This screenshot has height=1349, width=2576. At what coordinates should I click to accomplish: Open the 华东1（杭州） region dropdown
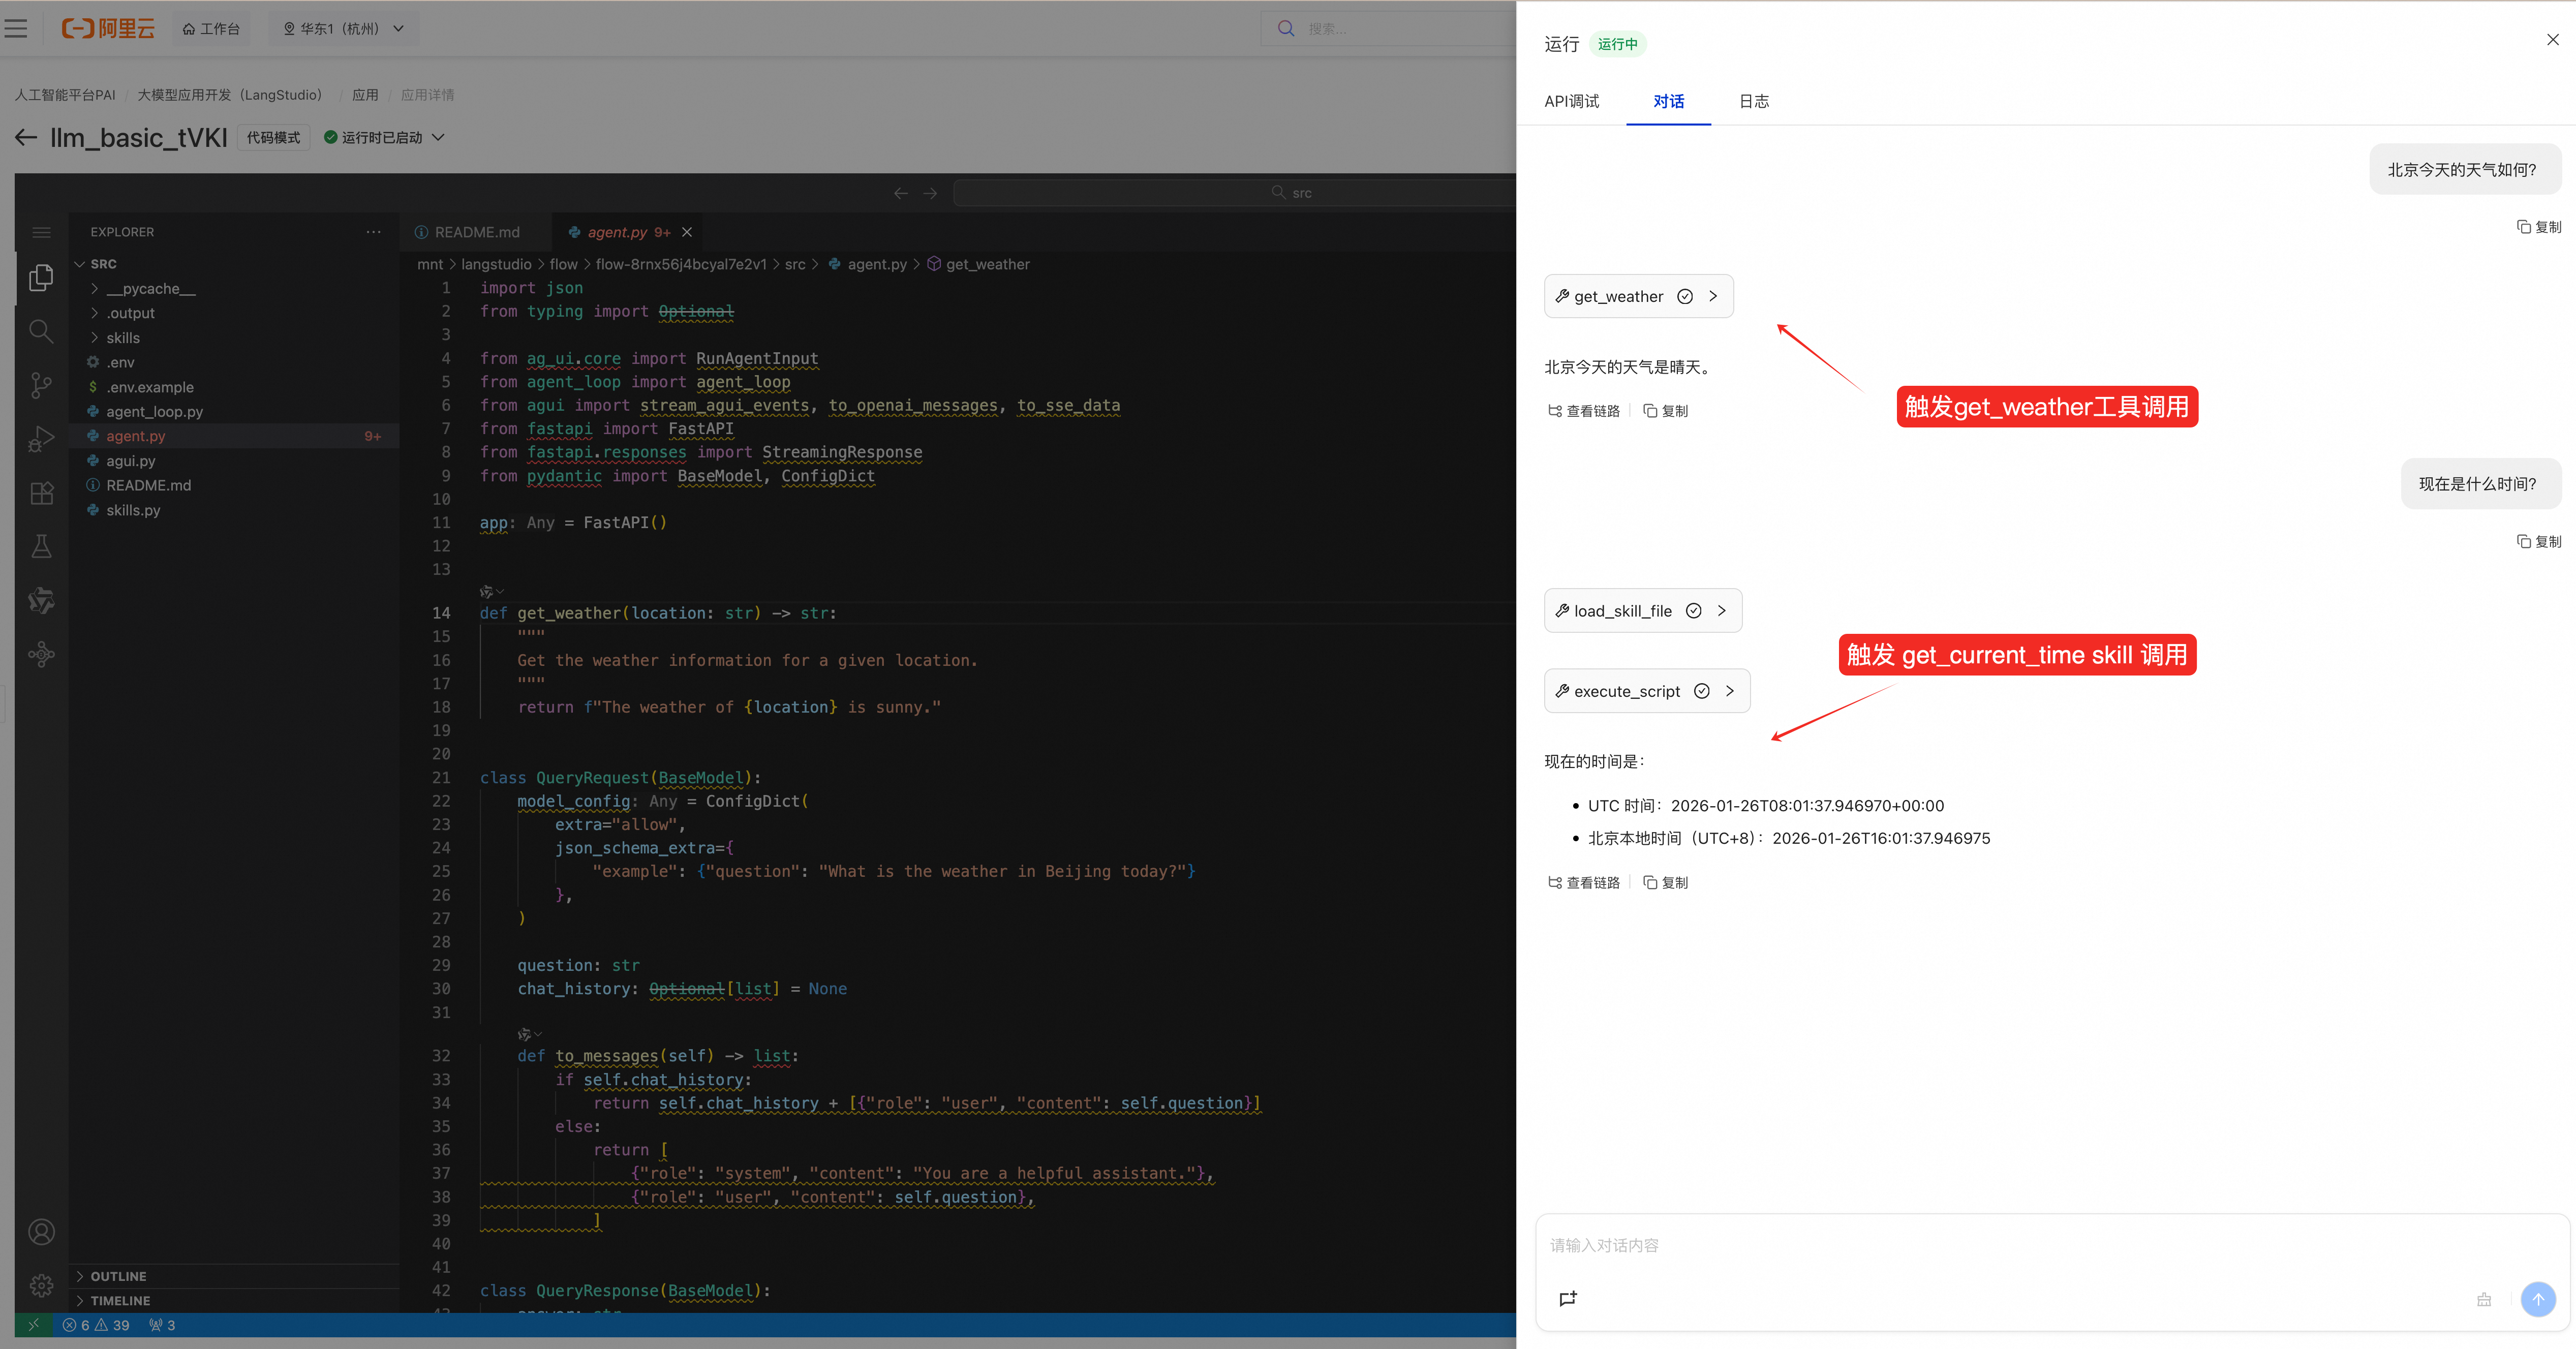[x=343, y=29]
